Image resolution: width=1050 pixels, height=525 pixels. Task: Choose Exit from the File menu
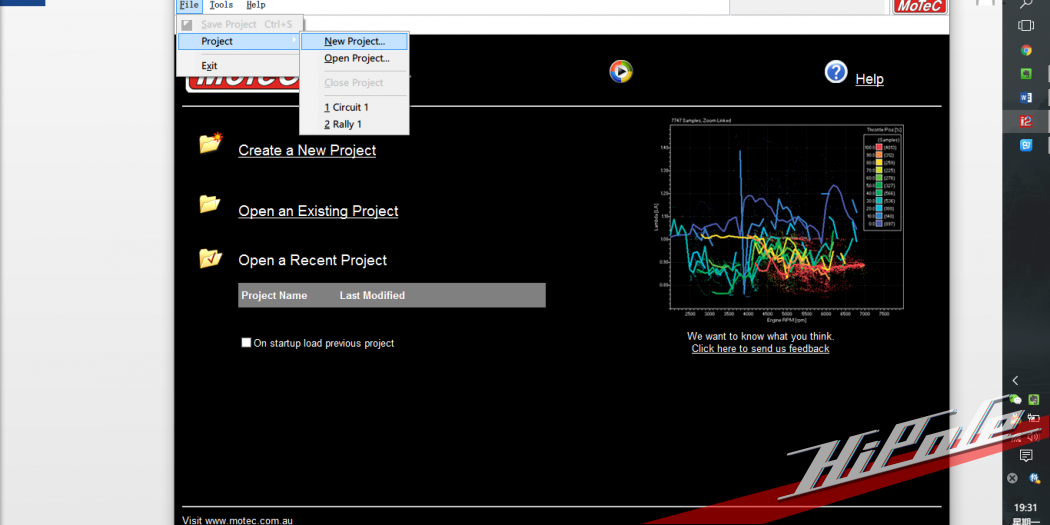[210, 66]
